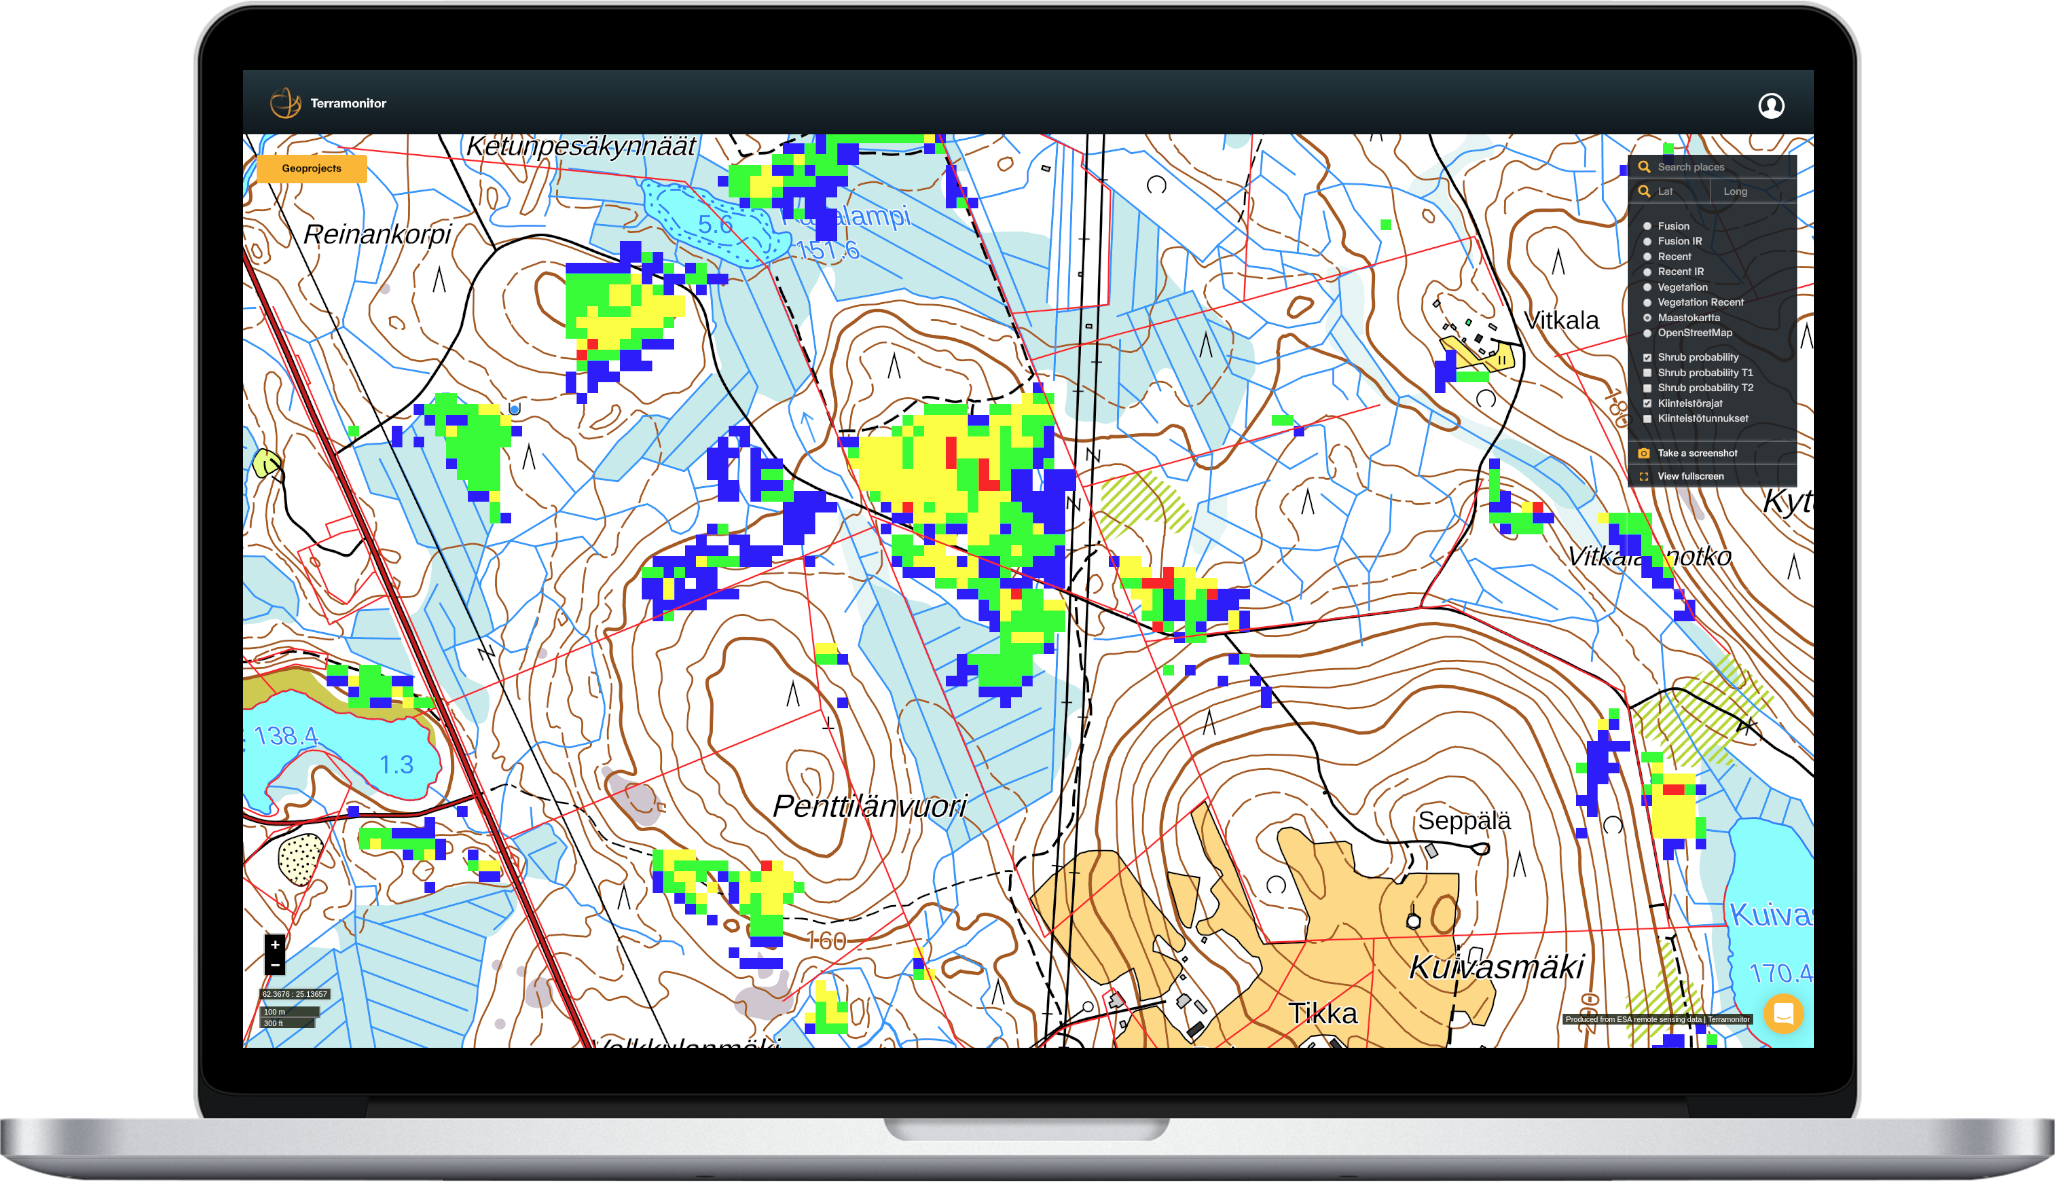Image resolution: width=2055 pixels, height=1182 pixels.
Task: Click the 160 contour elevation label
Action: tap(826, 941)
